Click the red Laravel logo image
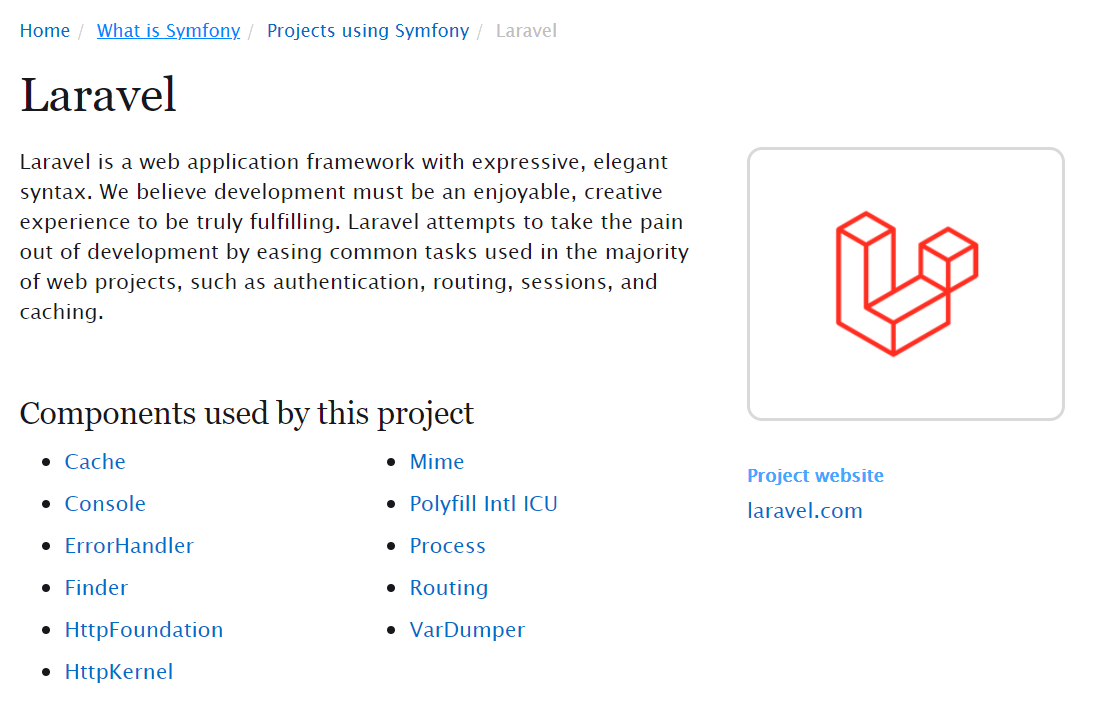Viewport: 1104px width, 717px height. point(906,284)
